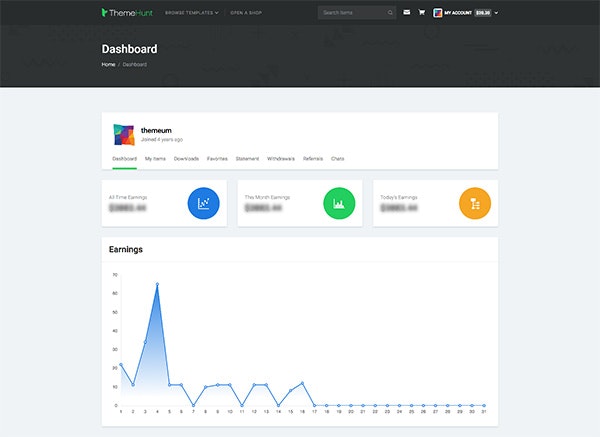600x437 pixels.
Task: Click the search magnifier icon
Action: (390, 13)
